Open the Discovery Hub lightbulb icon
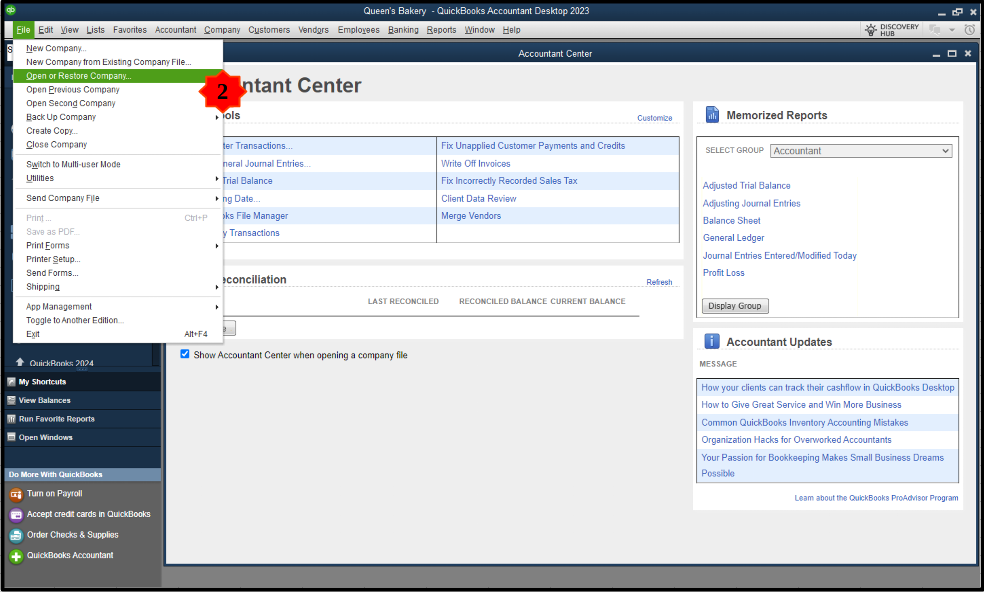984x592 pixels. [870, 30]
